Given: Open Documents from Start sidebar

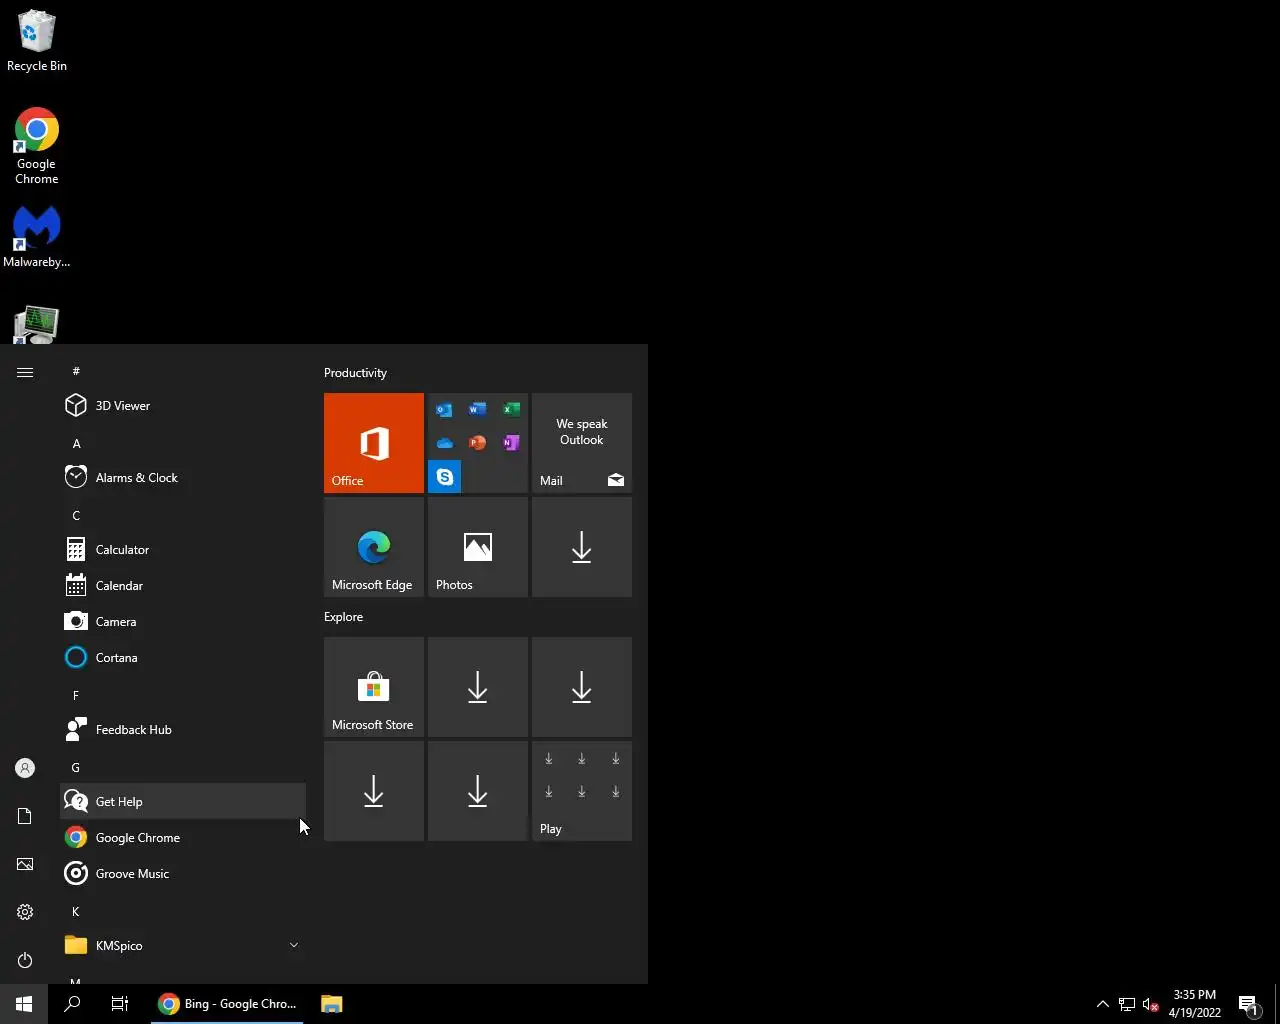Looking at the screenshot, I should click(x=25, y=816).
